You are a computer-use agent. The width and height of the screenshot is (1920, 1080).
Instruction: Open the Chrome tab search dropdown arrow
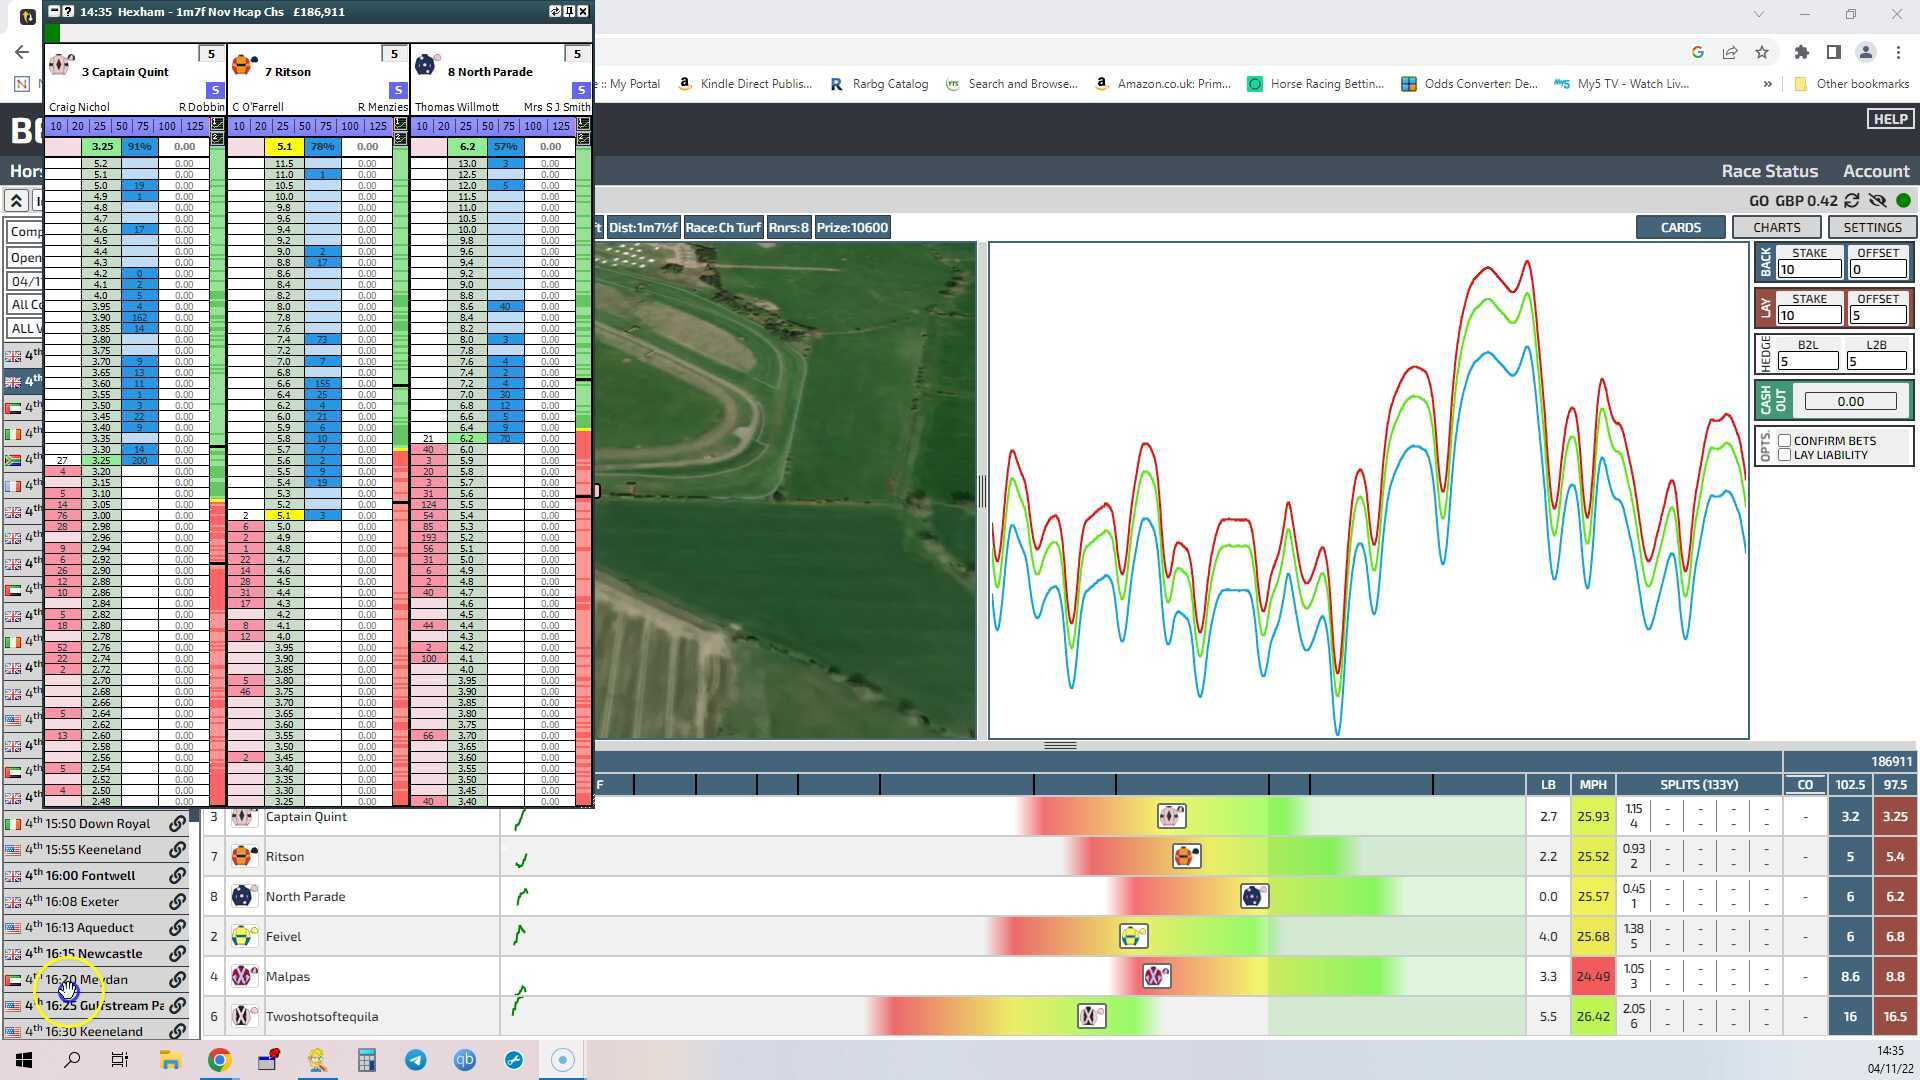pos(1758,14)
